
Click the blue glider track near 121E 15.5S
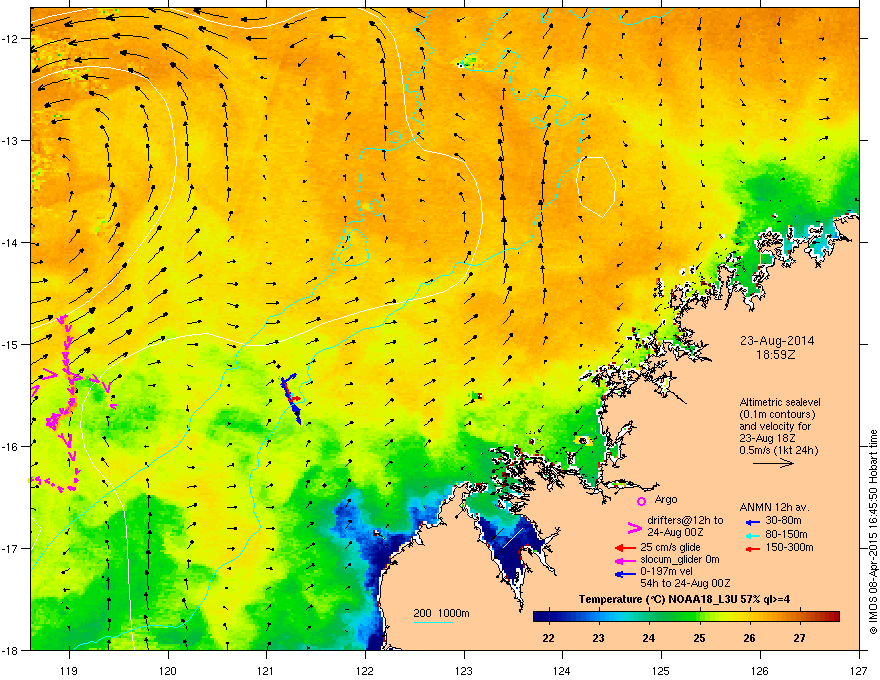291,400
